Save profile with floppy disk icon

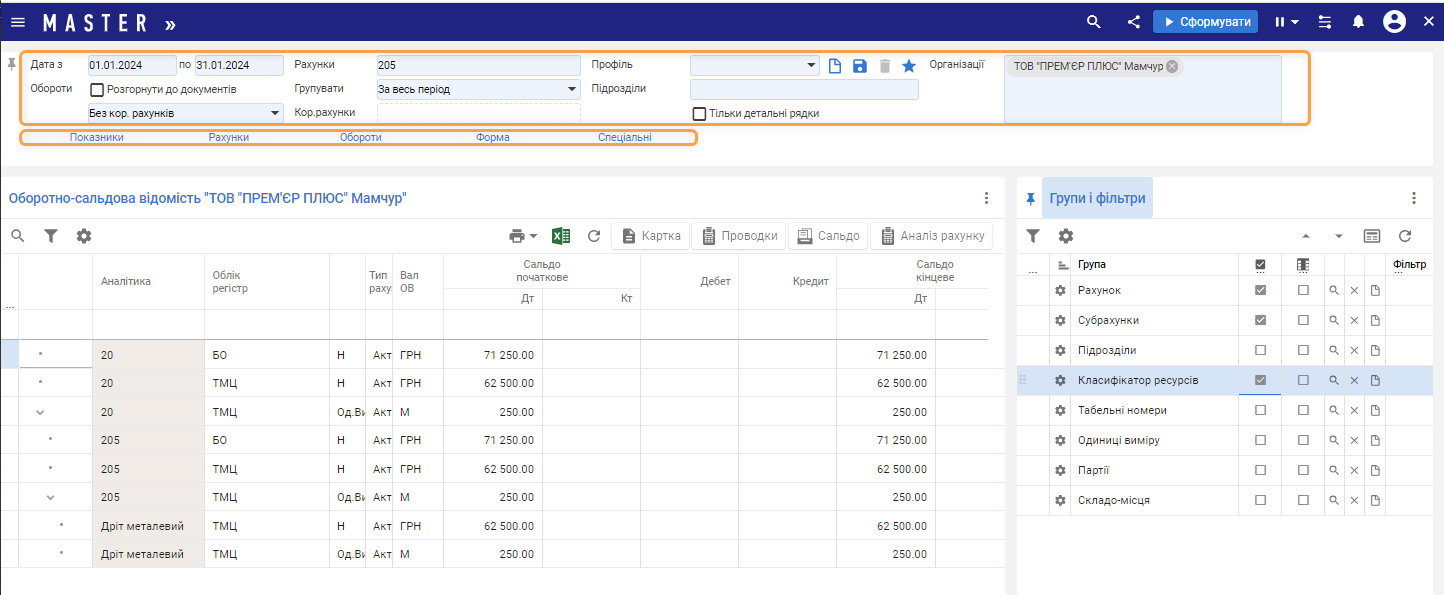pos(860,66)
